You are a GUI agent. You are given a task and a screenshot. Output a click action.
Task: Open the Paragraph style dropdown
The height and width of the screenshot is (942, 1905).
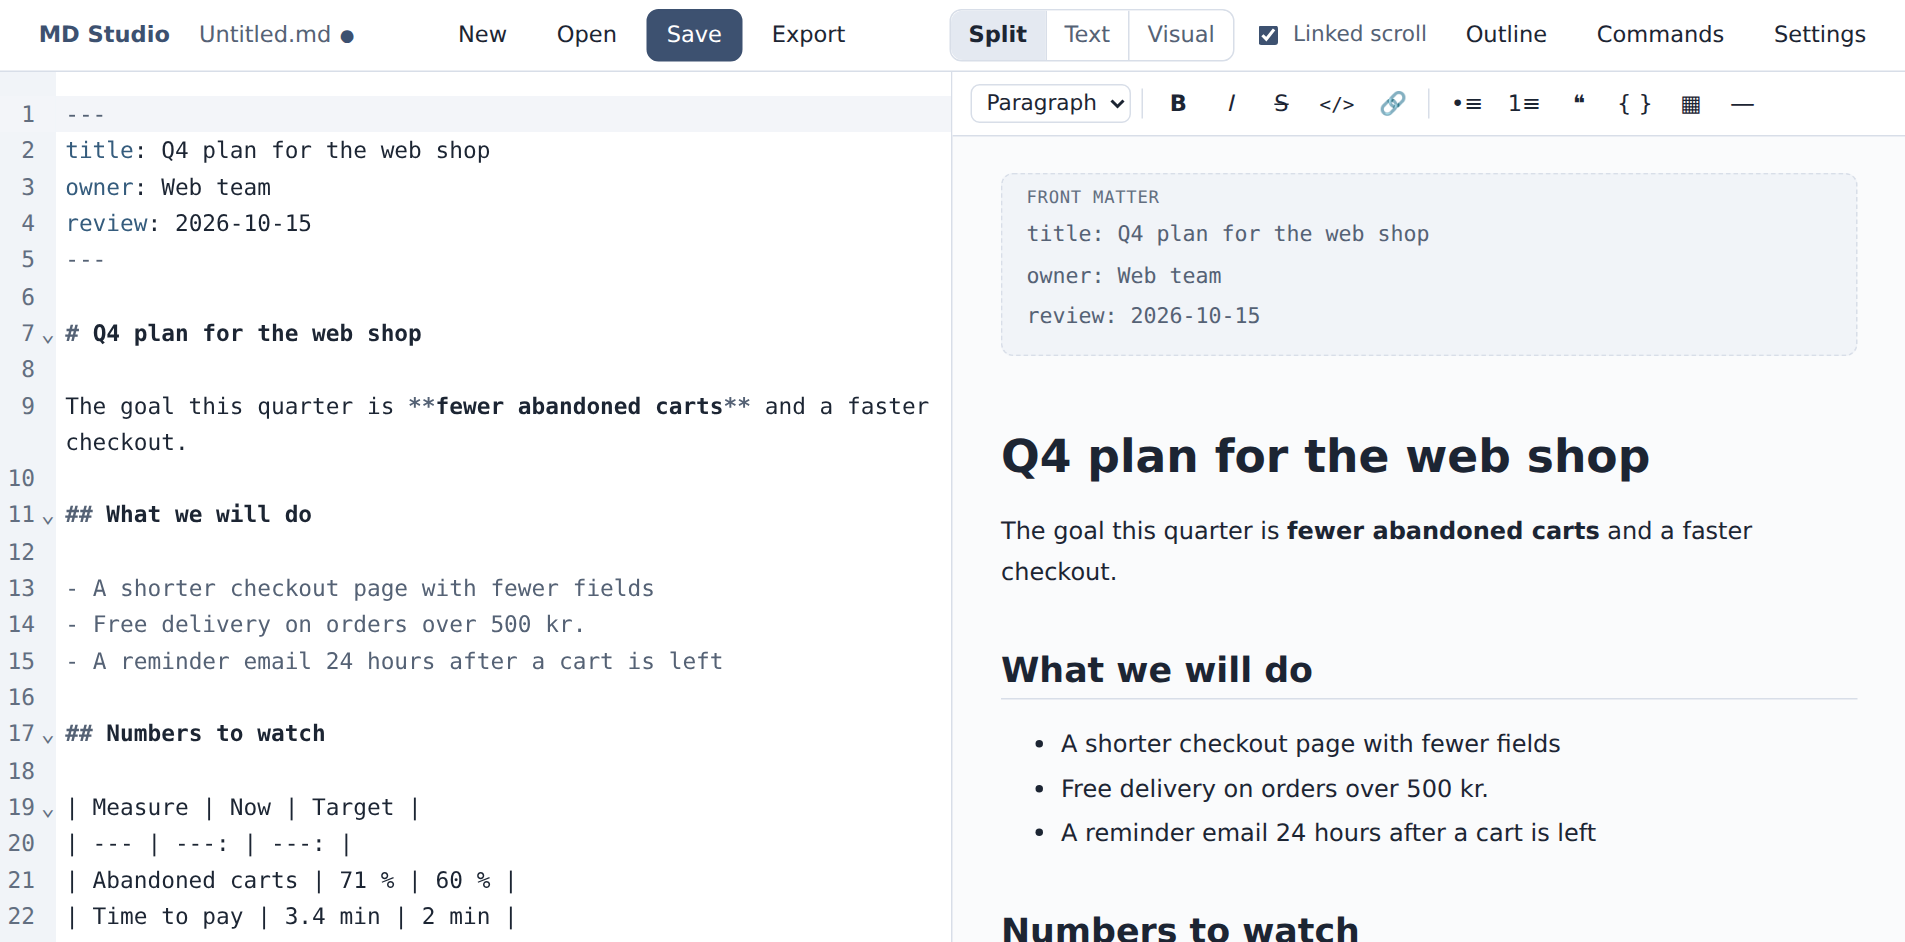[x=1051, y=103]
